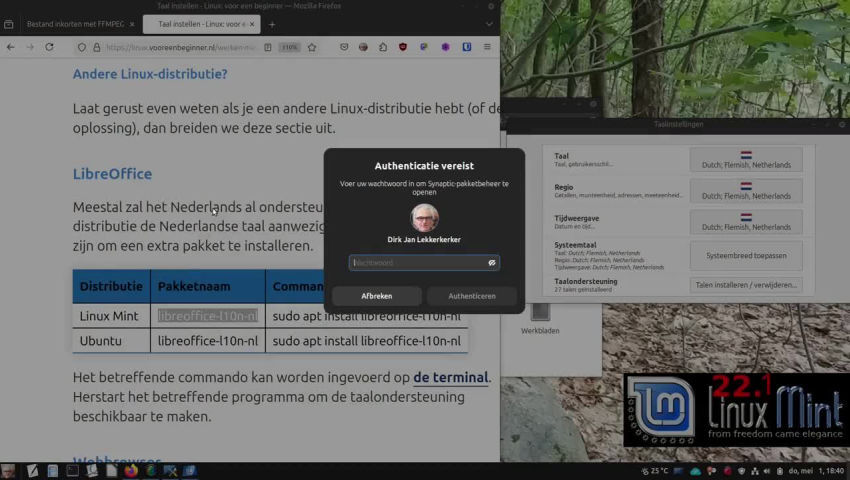This screenshot has width=850, height=480.
Task: Click the Firefox forward arrow
Action: [30, 47]
